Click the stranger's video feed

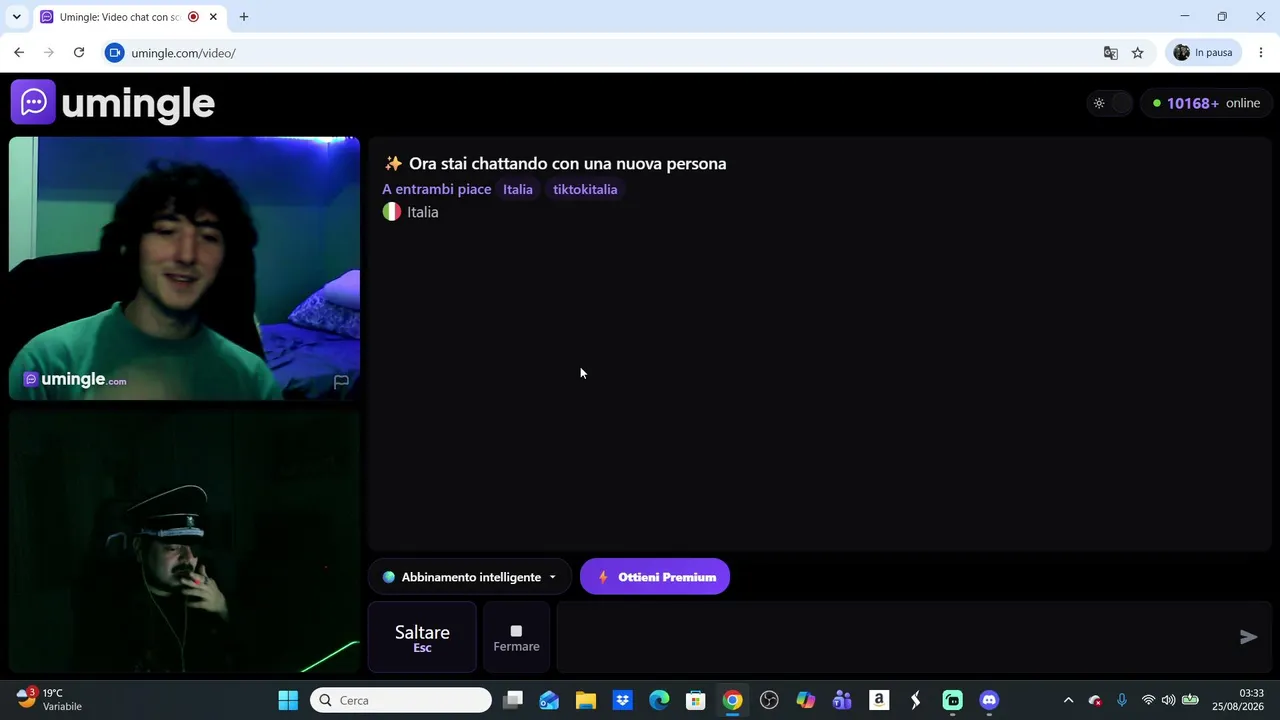(184, 268)
